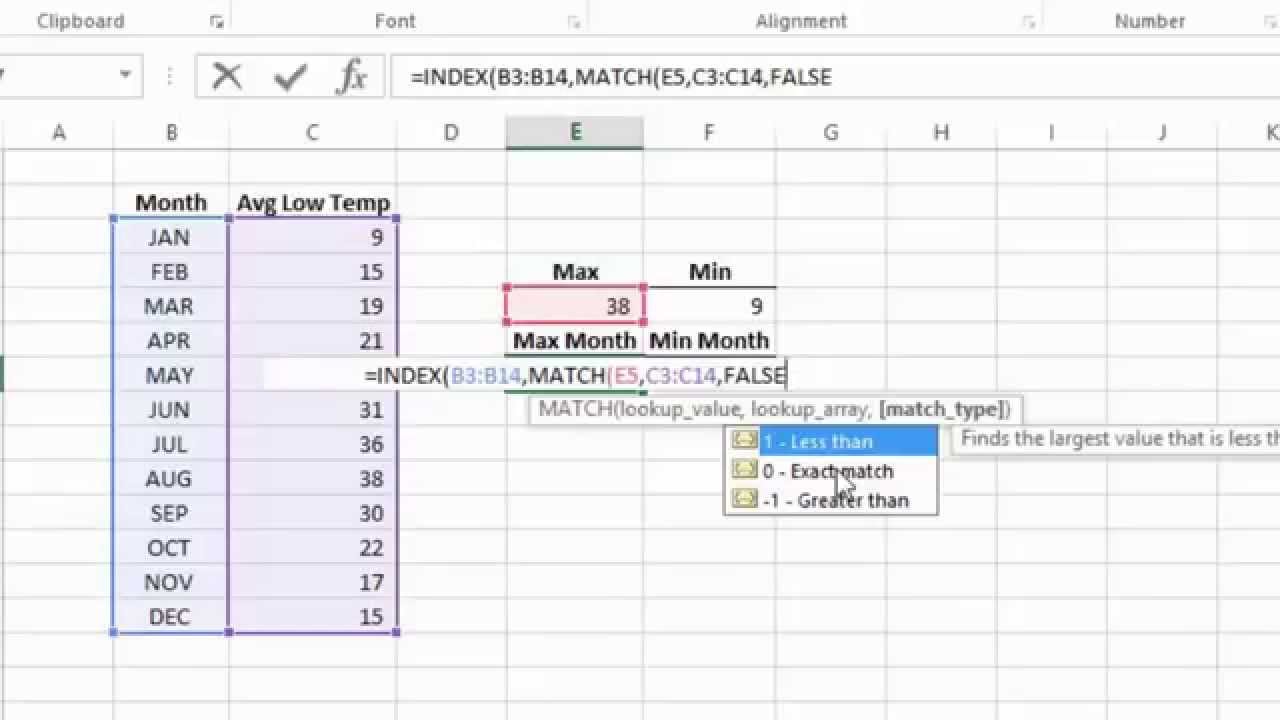Select column F header
The width and height of the screenshot is (1280, 720).
point(709,132)
